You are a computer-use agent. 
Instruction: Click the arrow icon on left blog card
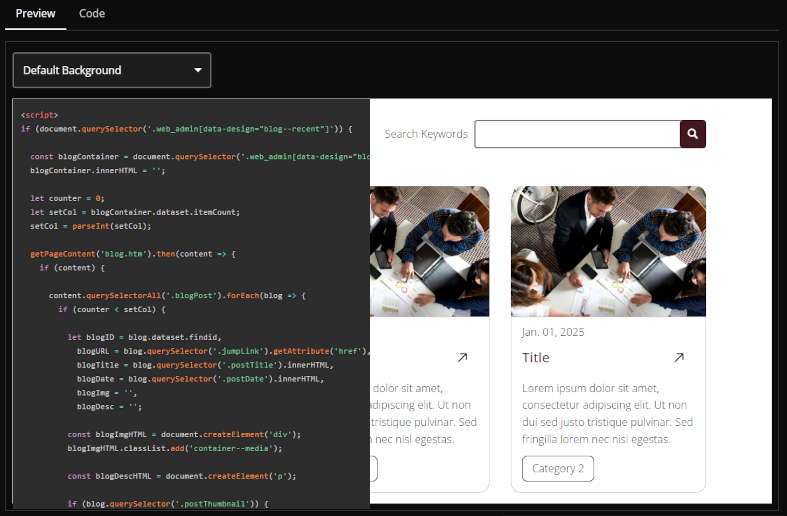[x=462, y=357]
